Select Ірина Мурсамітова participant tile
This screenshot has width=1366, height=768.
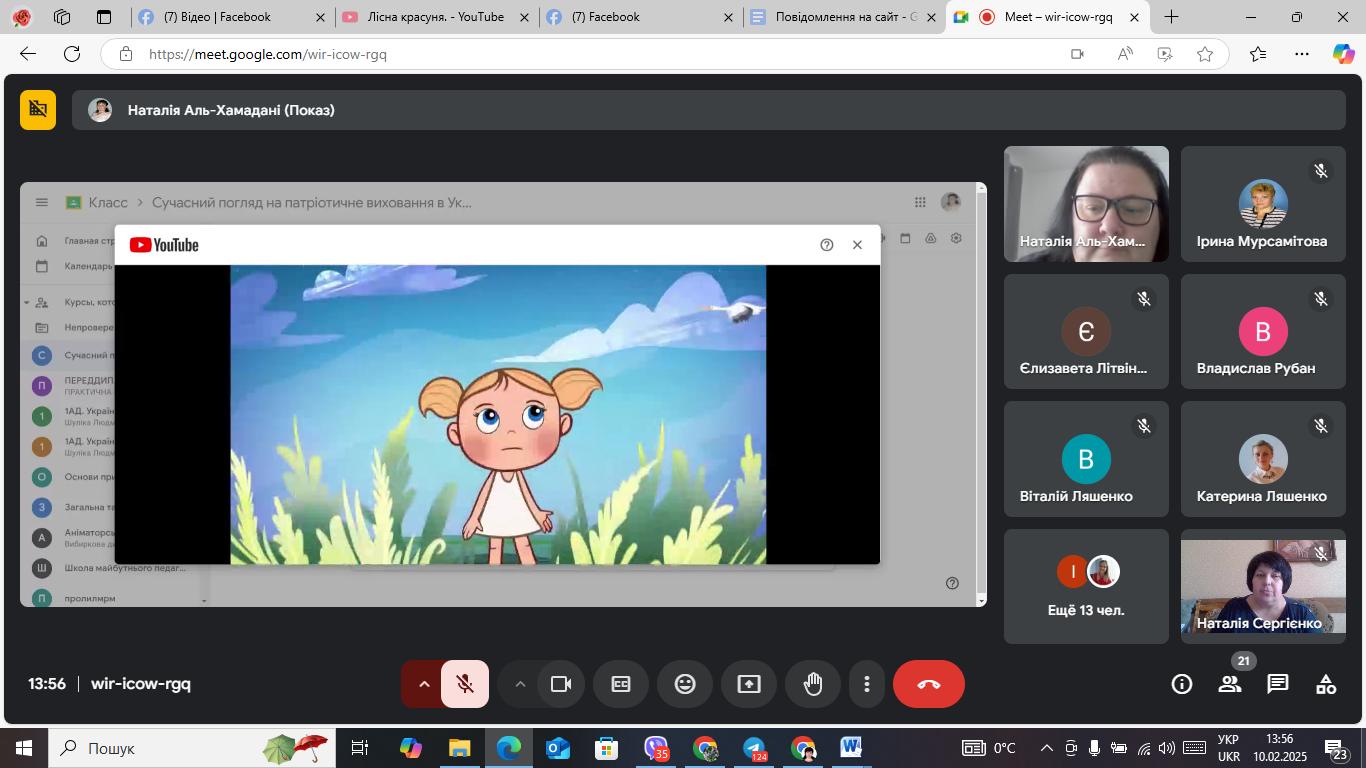click(x=1263, y=204)
